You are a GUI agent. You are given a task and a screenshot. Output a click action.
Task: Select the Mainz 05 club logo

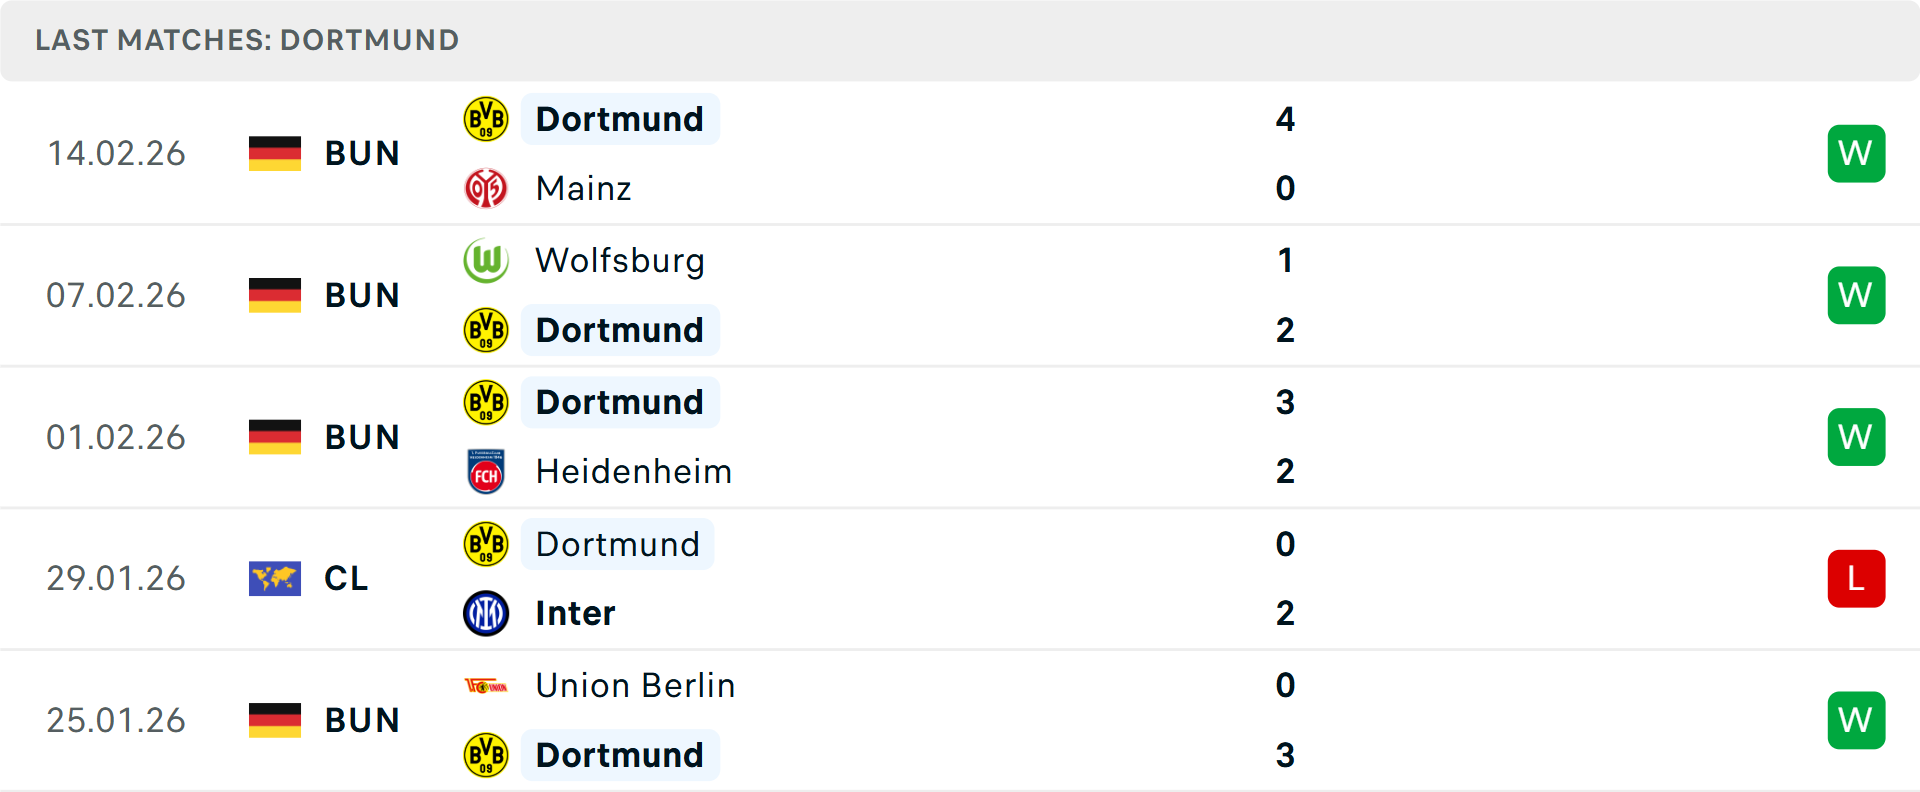coord(487,188)
